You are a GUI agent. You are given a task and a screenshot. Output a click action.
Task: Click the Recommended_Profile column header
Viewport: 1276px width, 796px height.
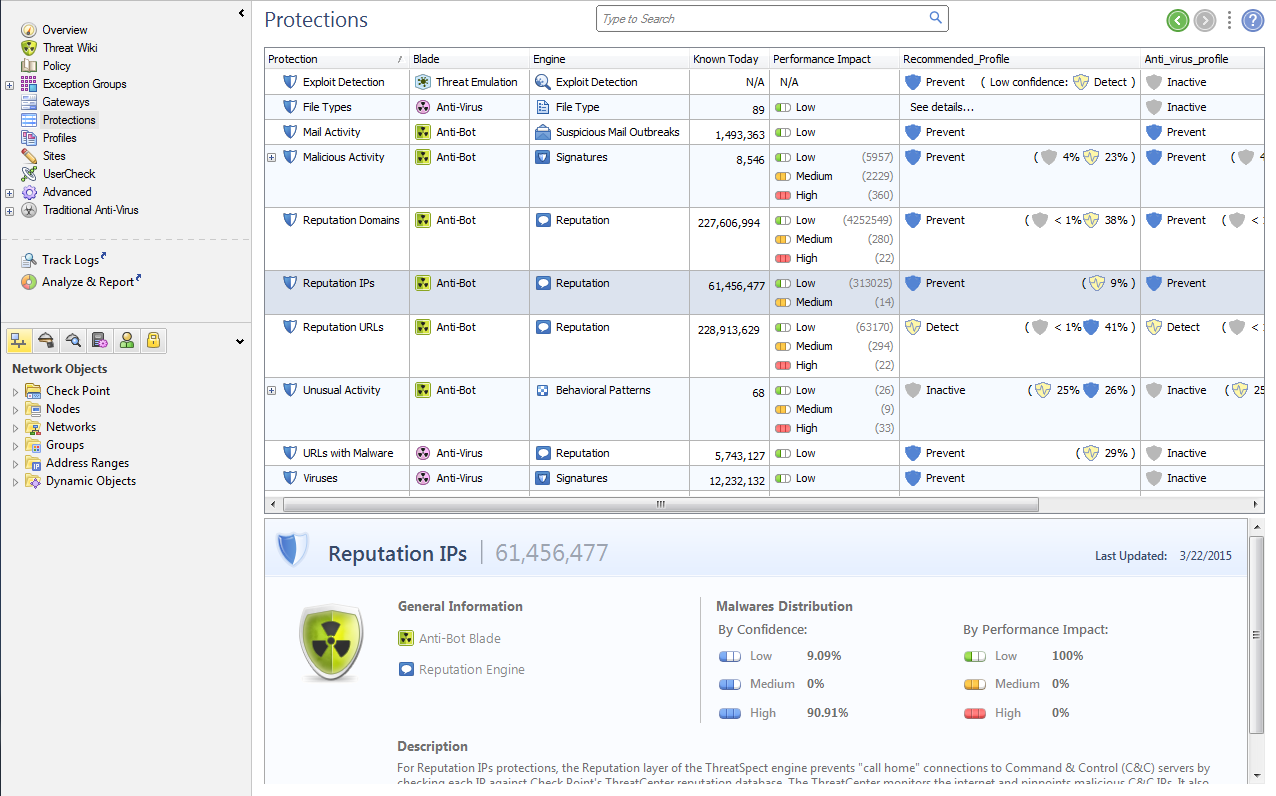pos(1020,59)
